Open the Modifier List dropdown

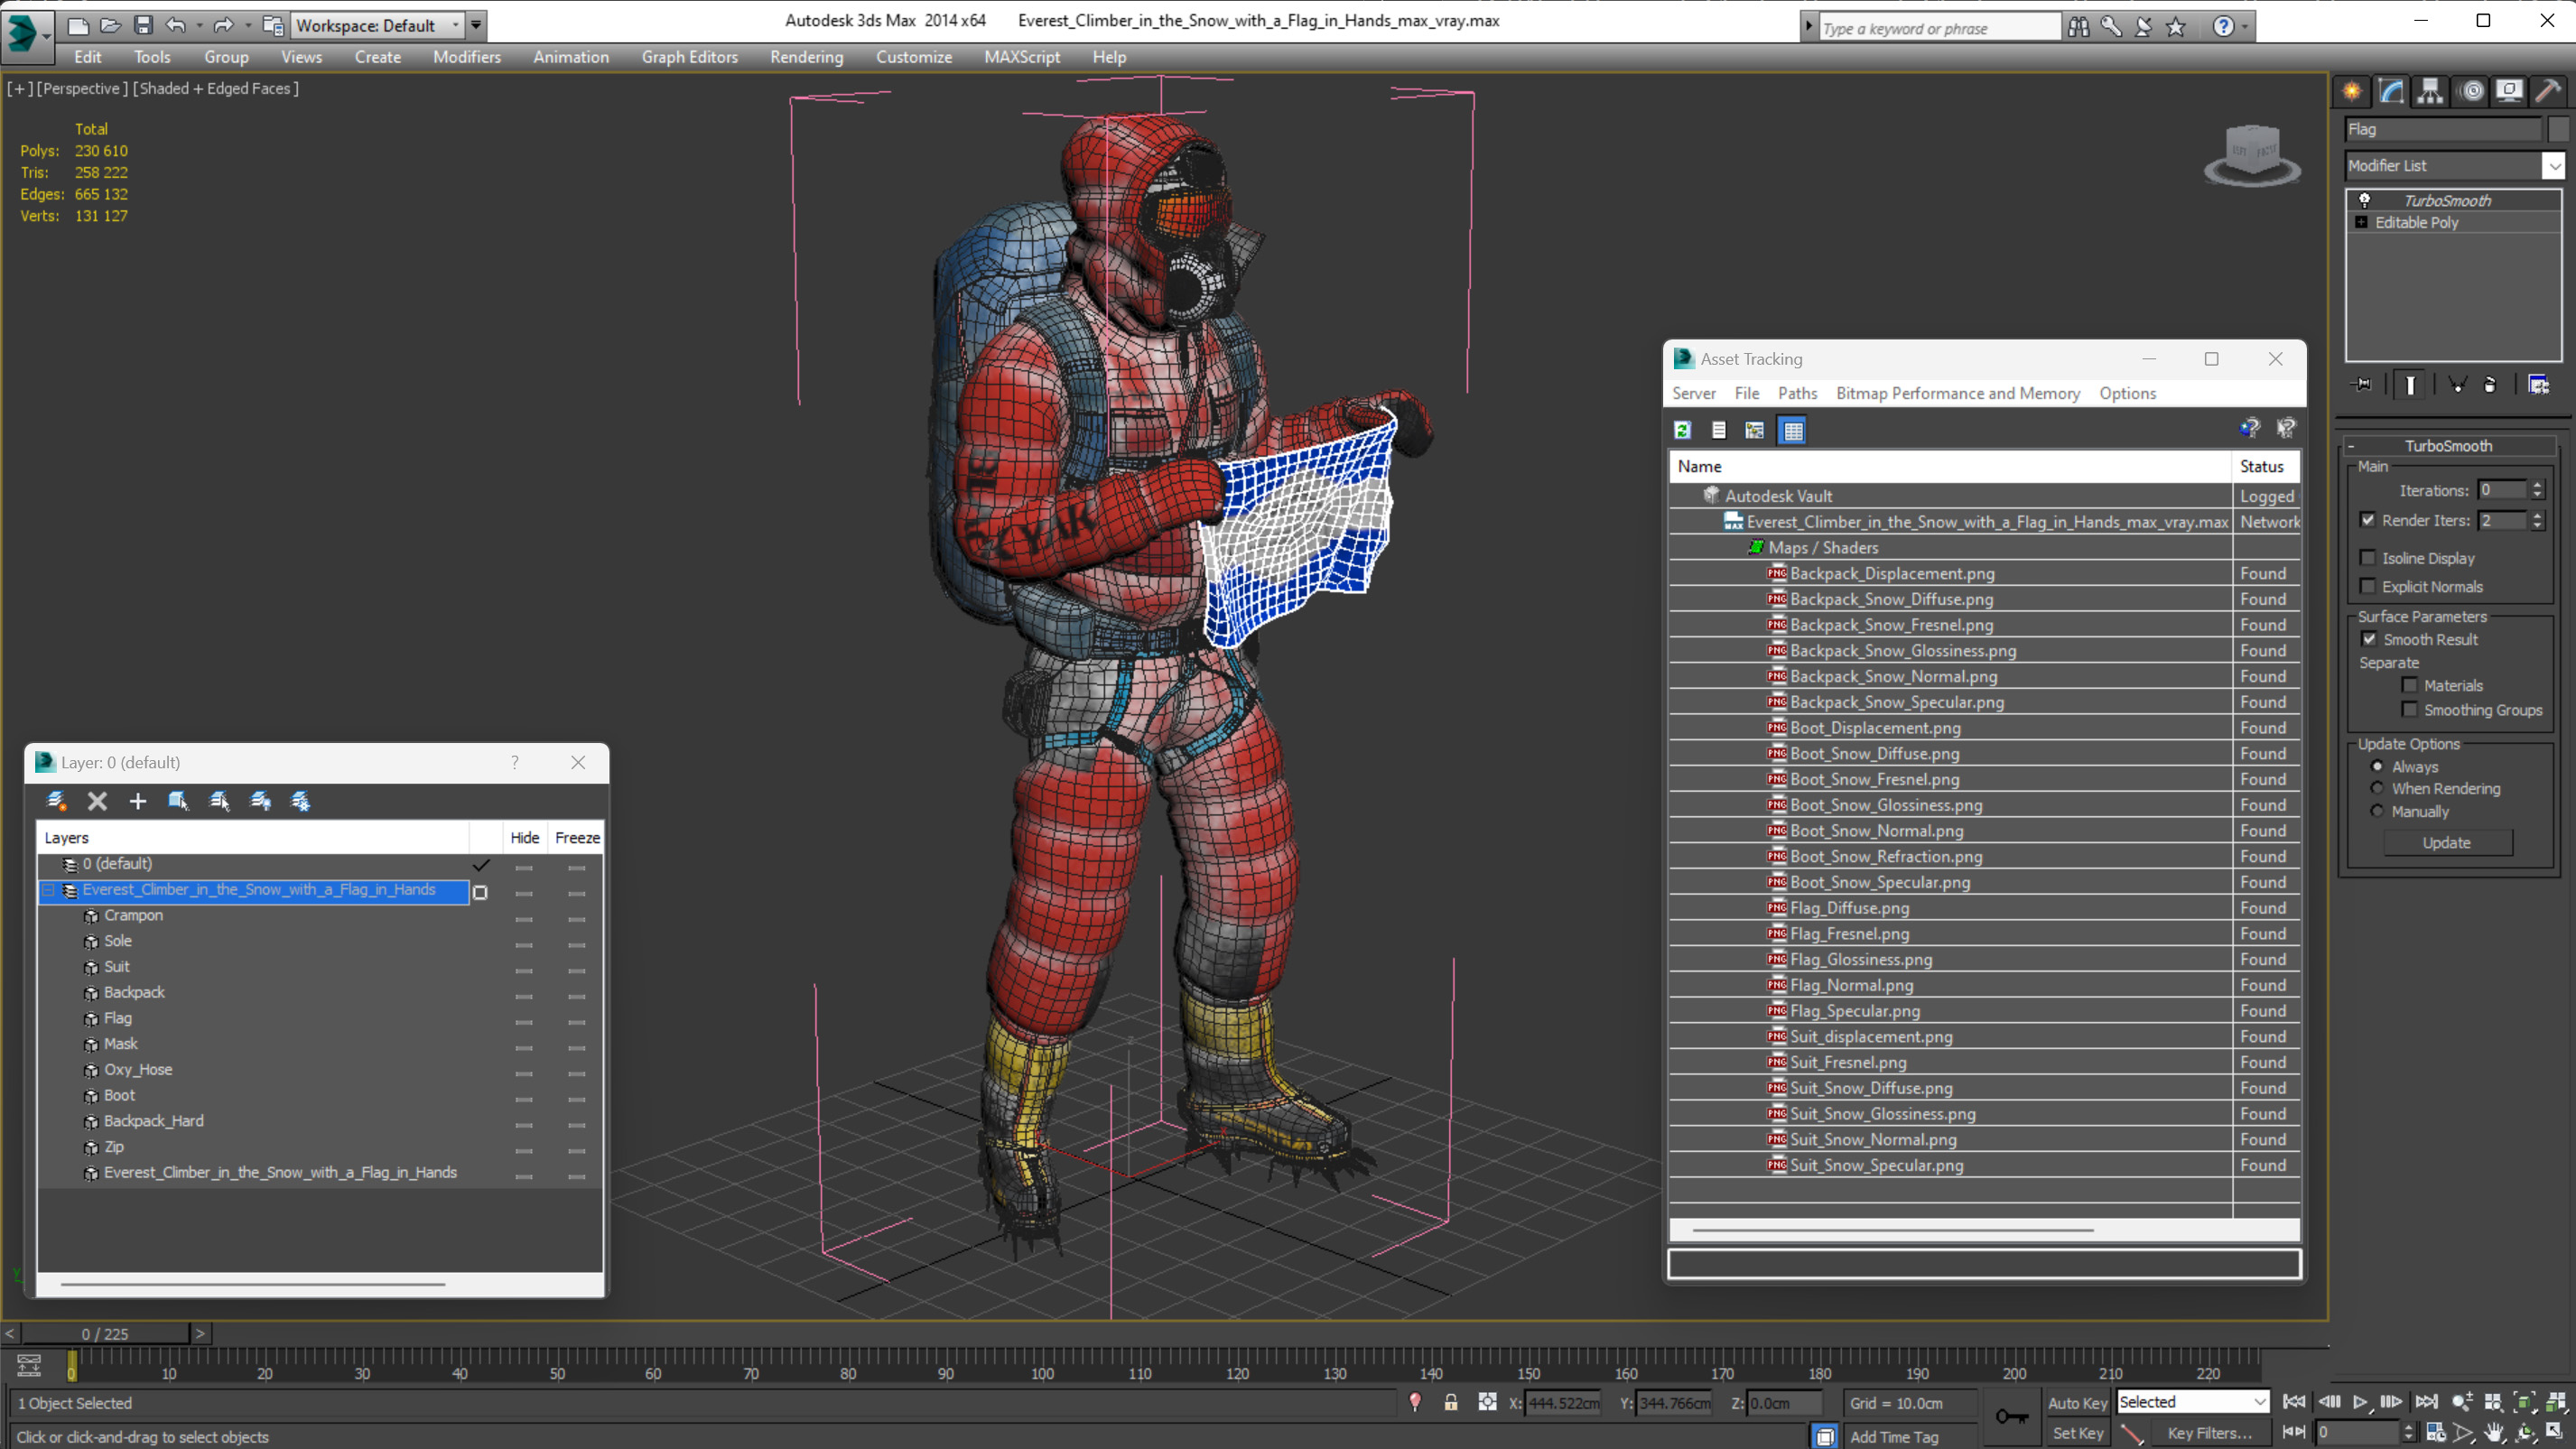(x=2555, y=165)
